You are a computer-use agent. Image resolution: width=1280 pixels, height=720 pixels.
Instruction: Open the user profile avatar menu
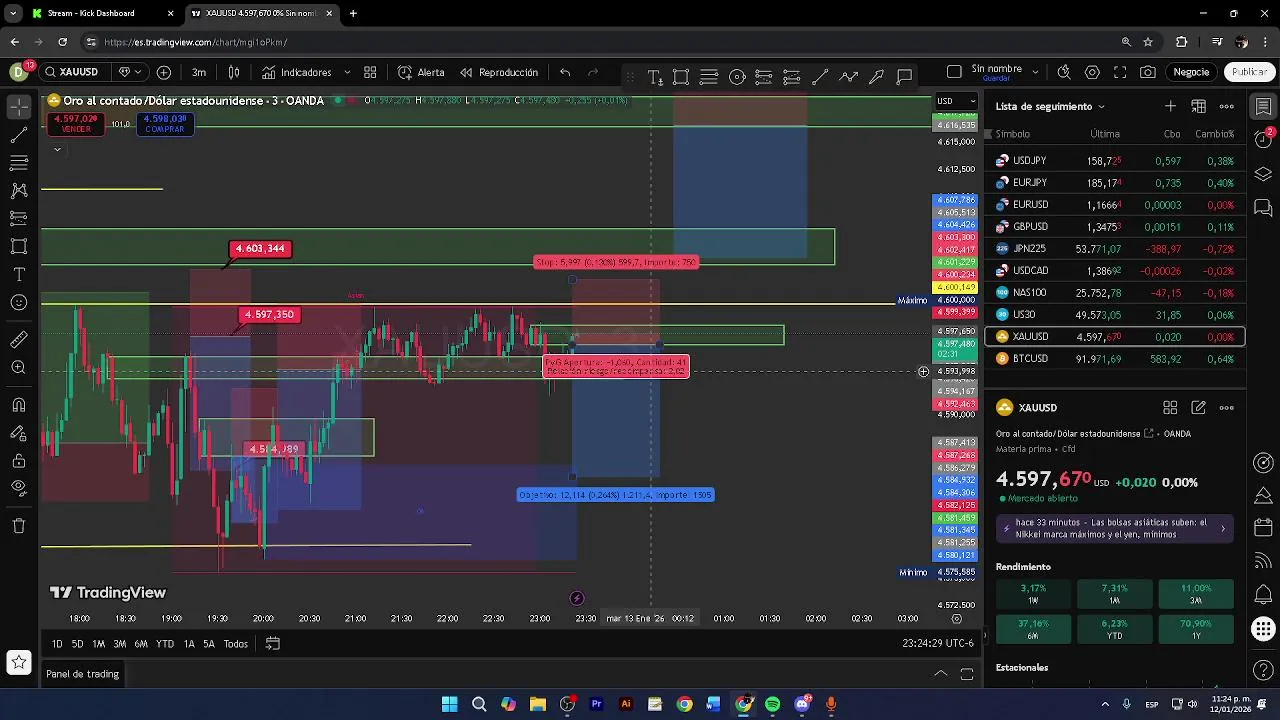18,72
